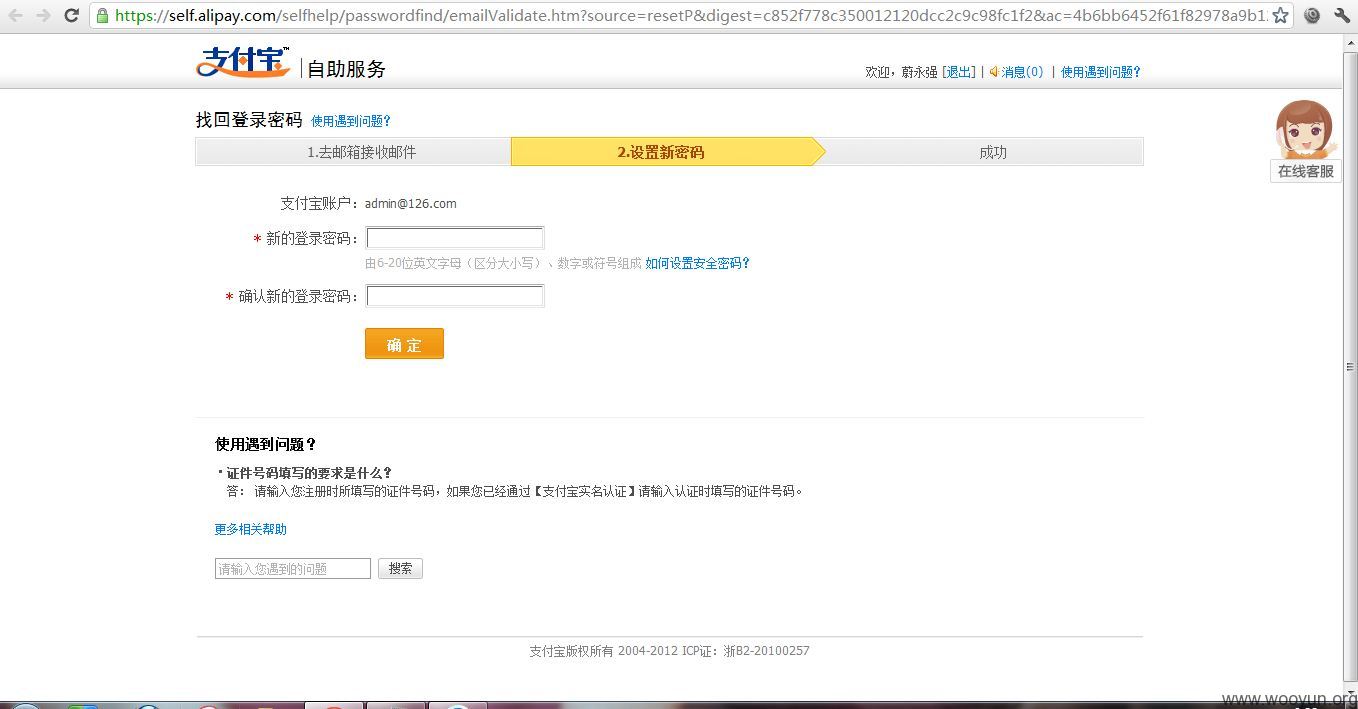Viewport: 1358px width, 709px height.
Task: Click the vertical scrollbar
Action: point(1350,365)
